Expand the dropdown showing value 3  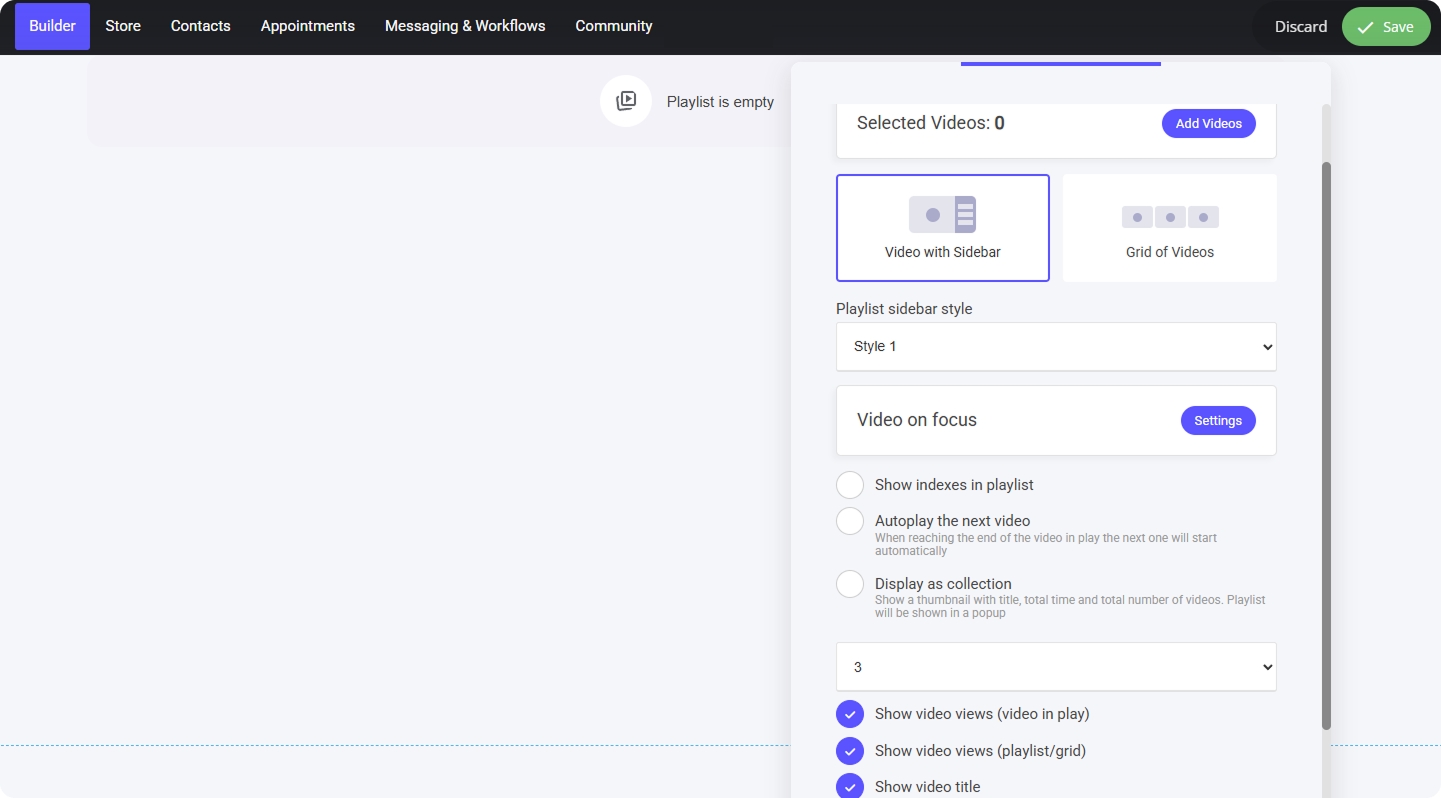[1056, 667]
